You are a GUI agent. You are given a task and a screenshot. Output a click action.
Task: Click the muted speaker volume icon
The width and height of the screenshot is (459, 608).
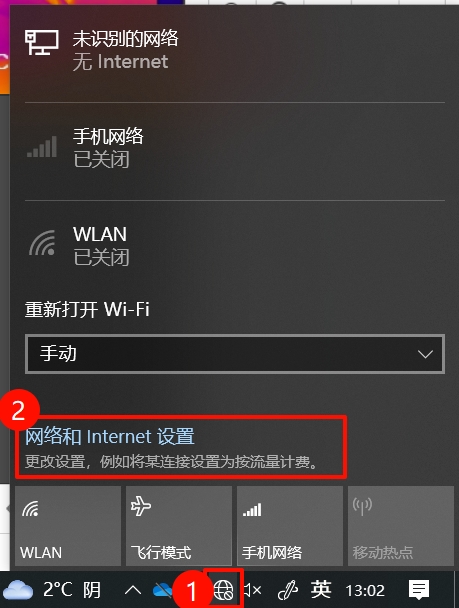252,591
